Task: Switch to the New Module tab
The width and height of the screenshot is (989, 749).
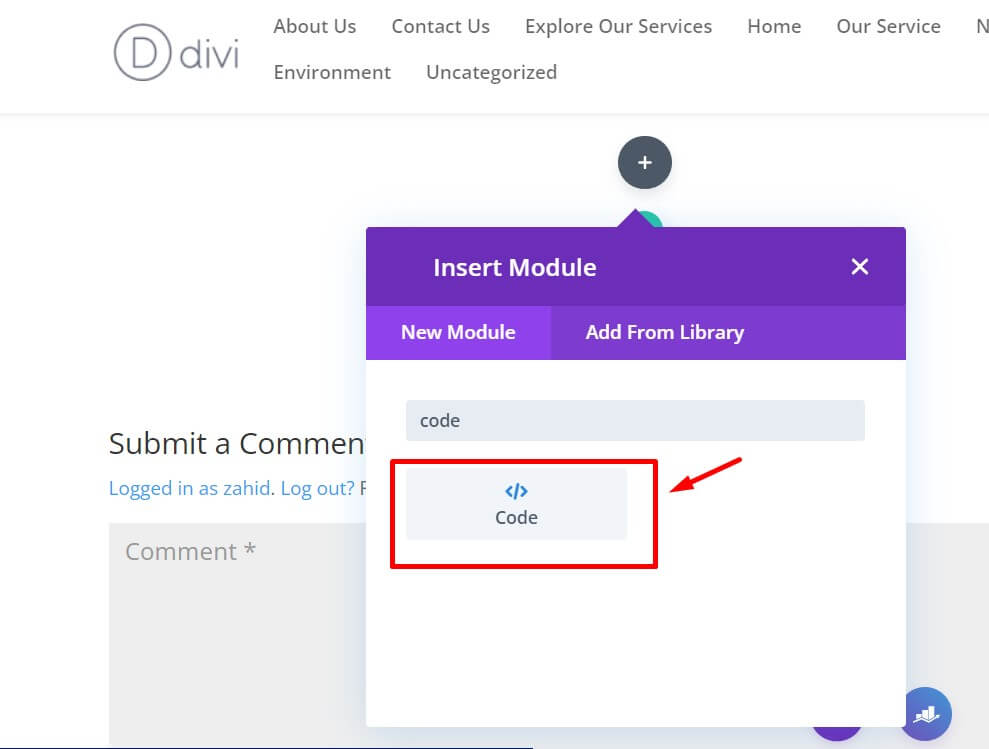Action: click(459, 333)
